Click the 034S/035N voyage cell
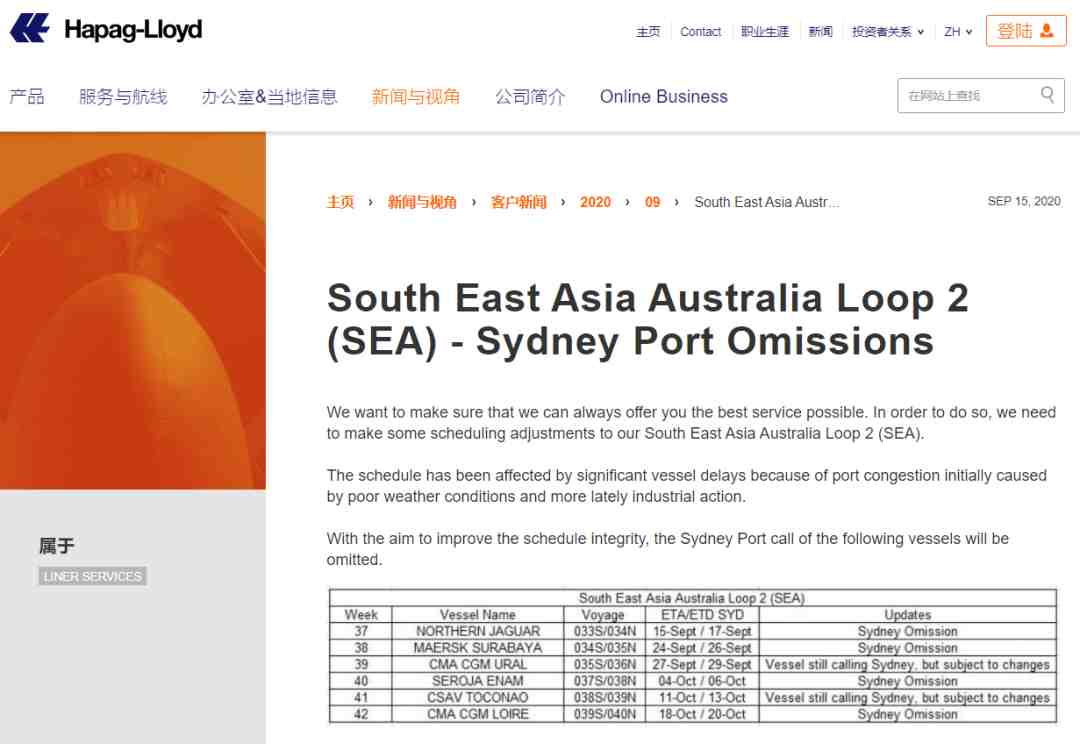 click(605, 648)
